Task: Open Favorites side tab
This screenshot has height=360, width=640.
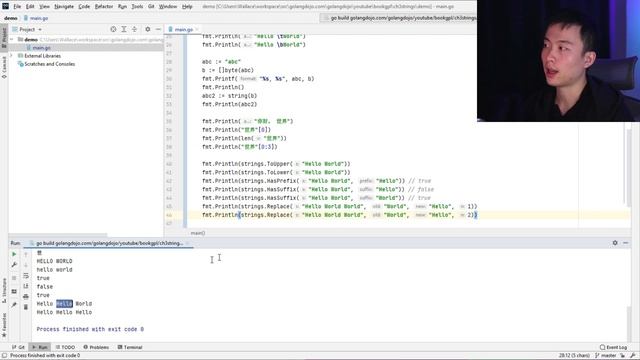Action: tap(4, 325)
